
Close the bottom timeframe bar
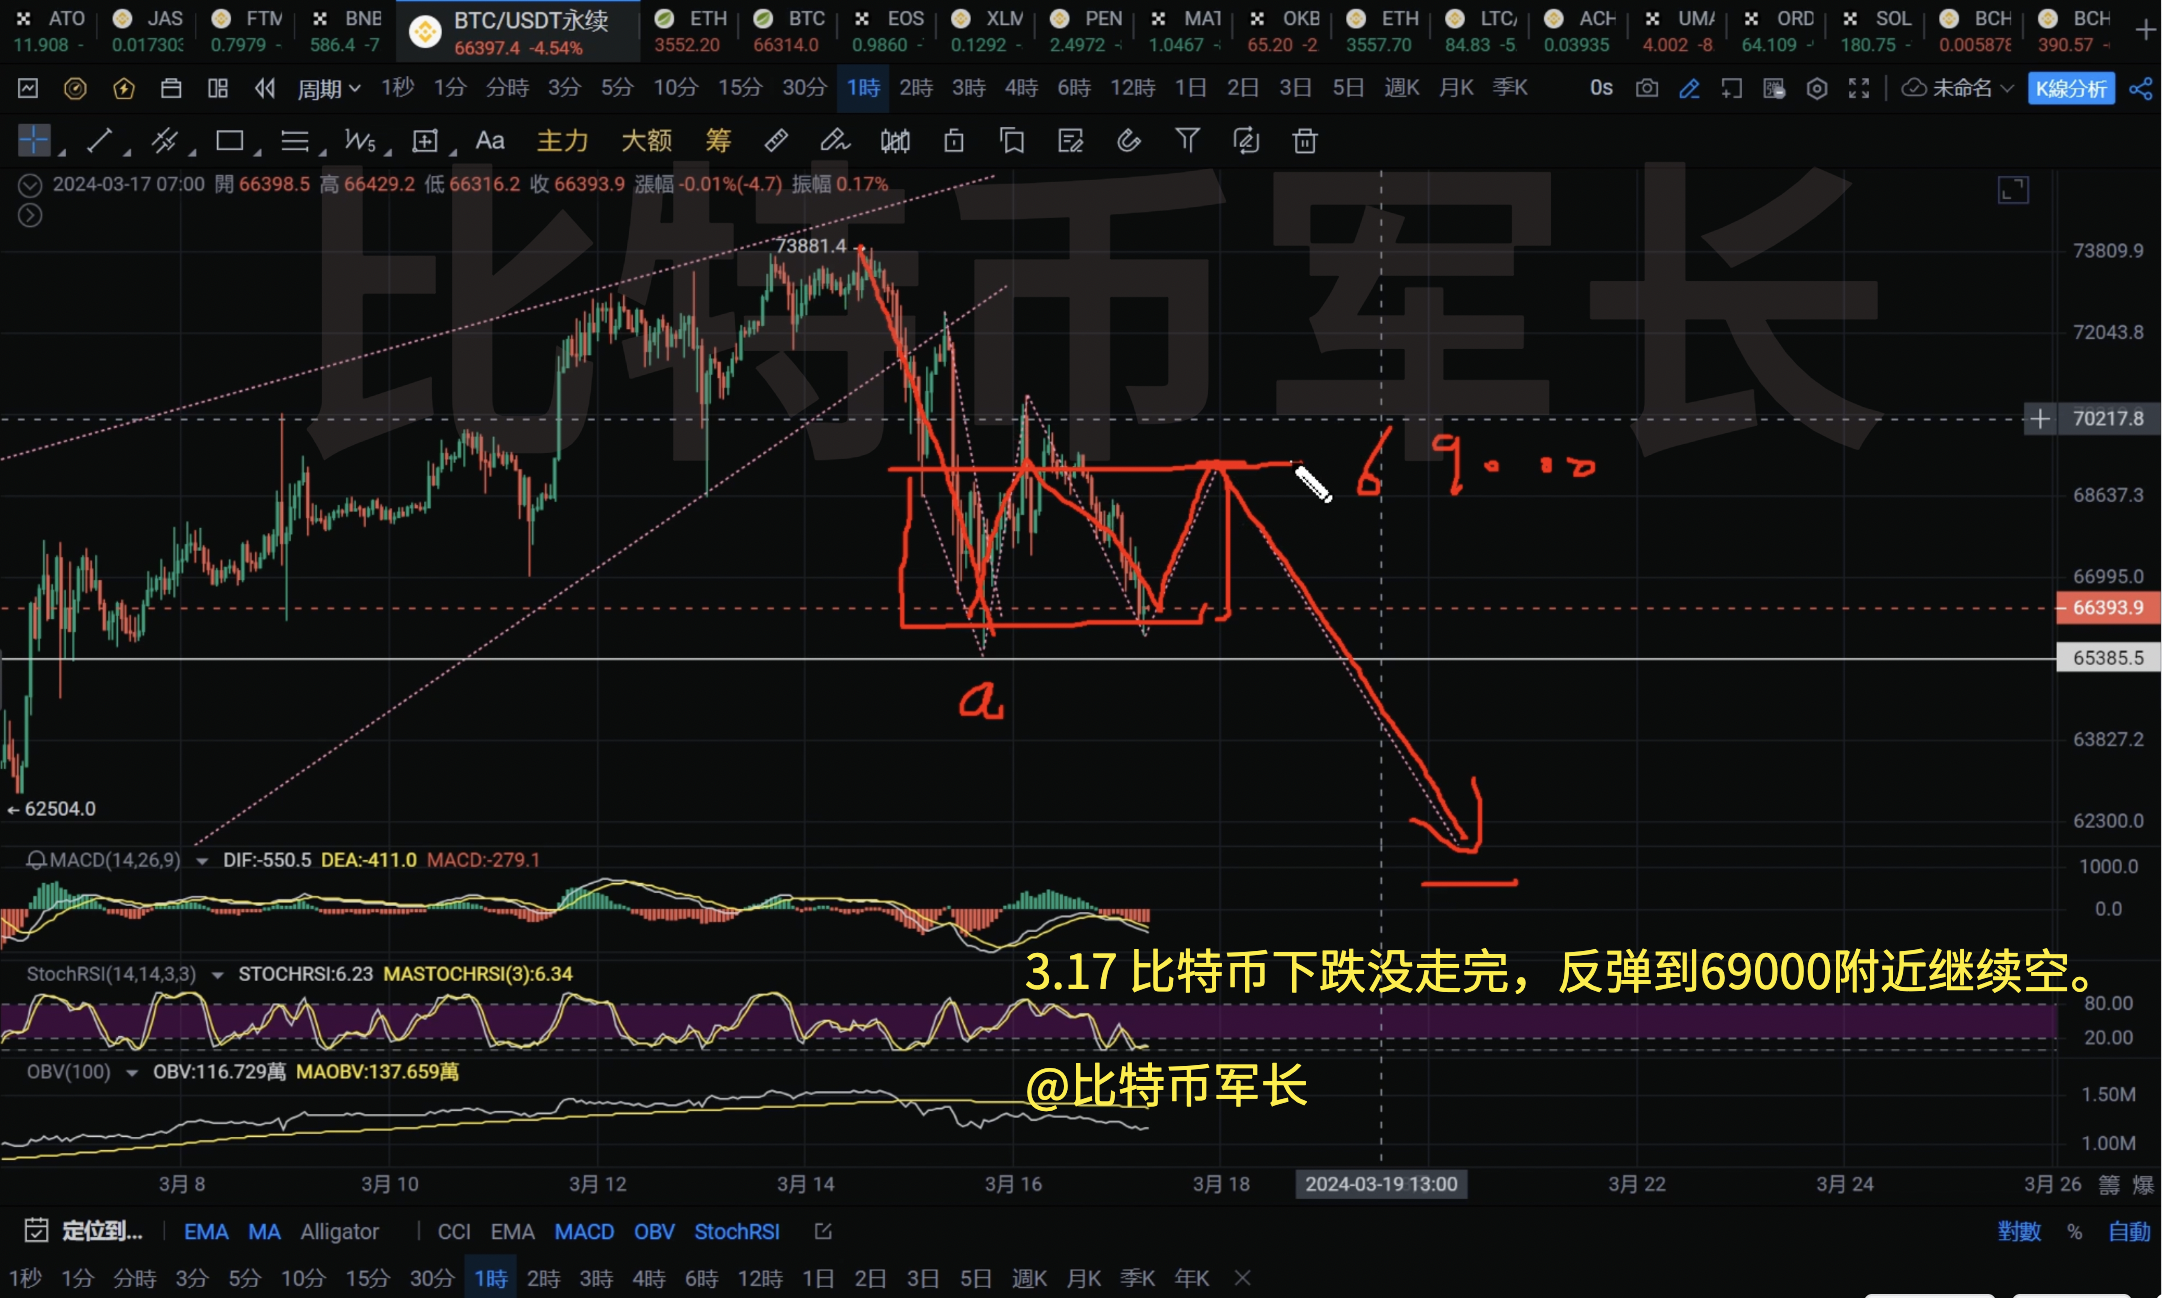tap(1242, 1278)
